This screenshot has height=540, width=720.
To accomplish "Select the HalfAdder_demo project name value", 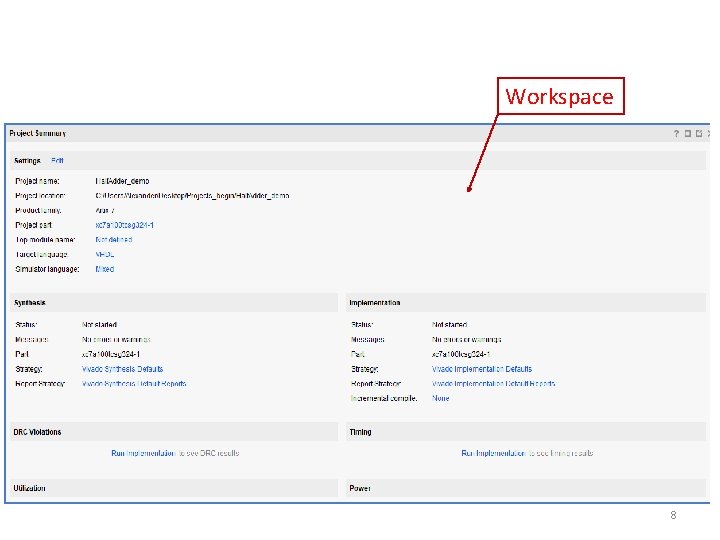I will pyautogui.click(x=122, y=181).
